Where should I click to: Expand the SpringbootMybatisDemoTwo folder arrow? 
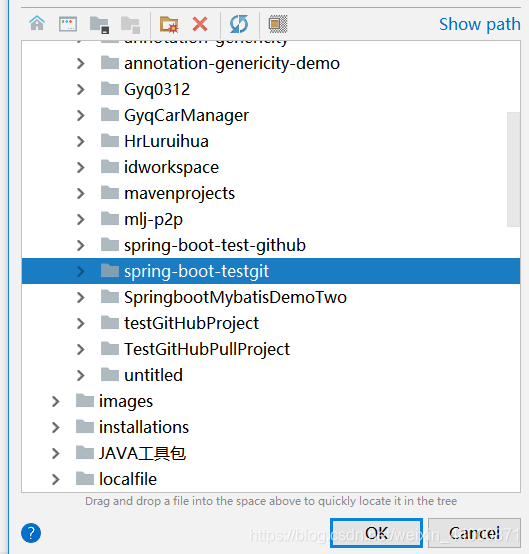click(x=81, y=297)
